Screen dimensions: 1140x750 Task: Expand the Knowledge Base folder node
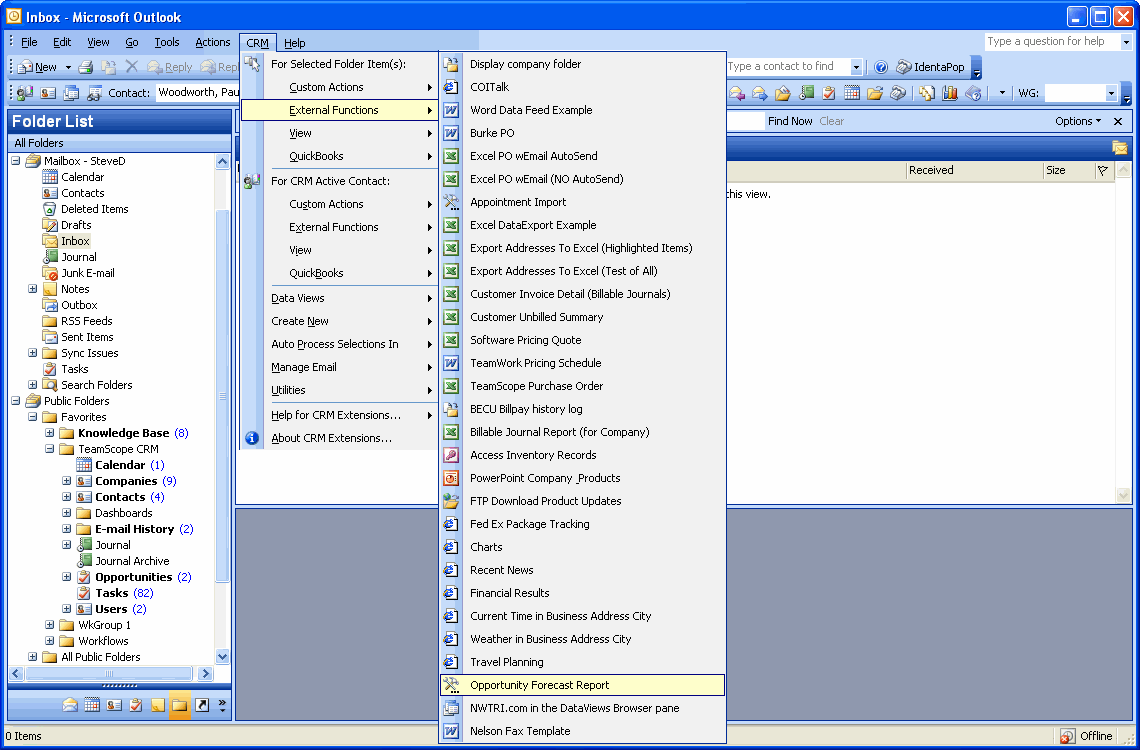pyautogui.click(x=49, y=433)
